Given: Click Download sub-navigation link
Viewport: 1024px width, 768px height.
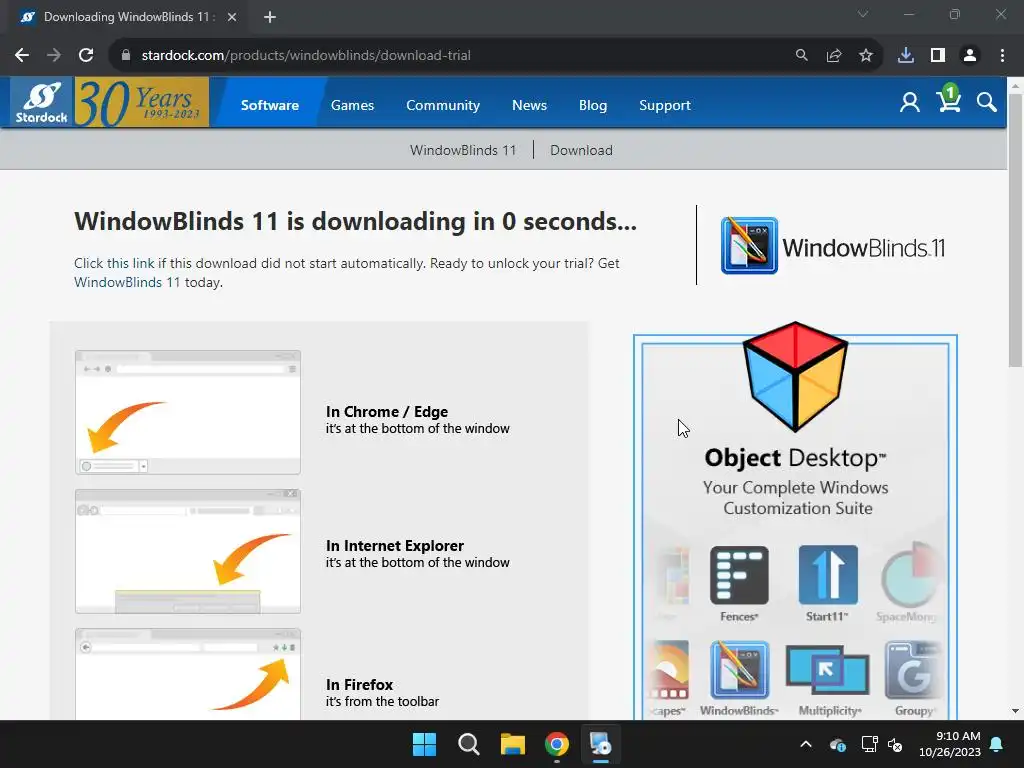Looking at the screenshot, I should pyautogui.click(x=581, y=150).
